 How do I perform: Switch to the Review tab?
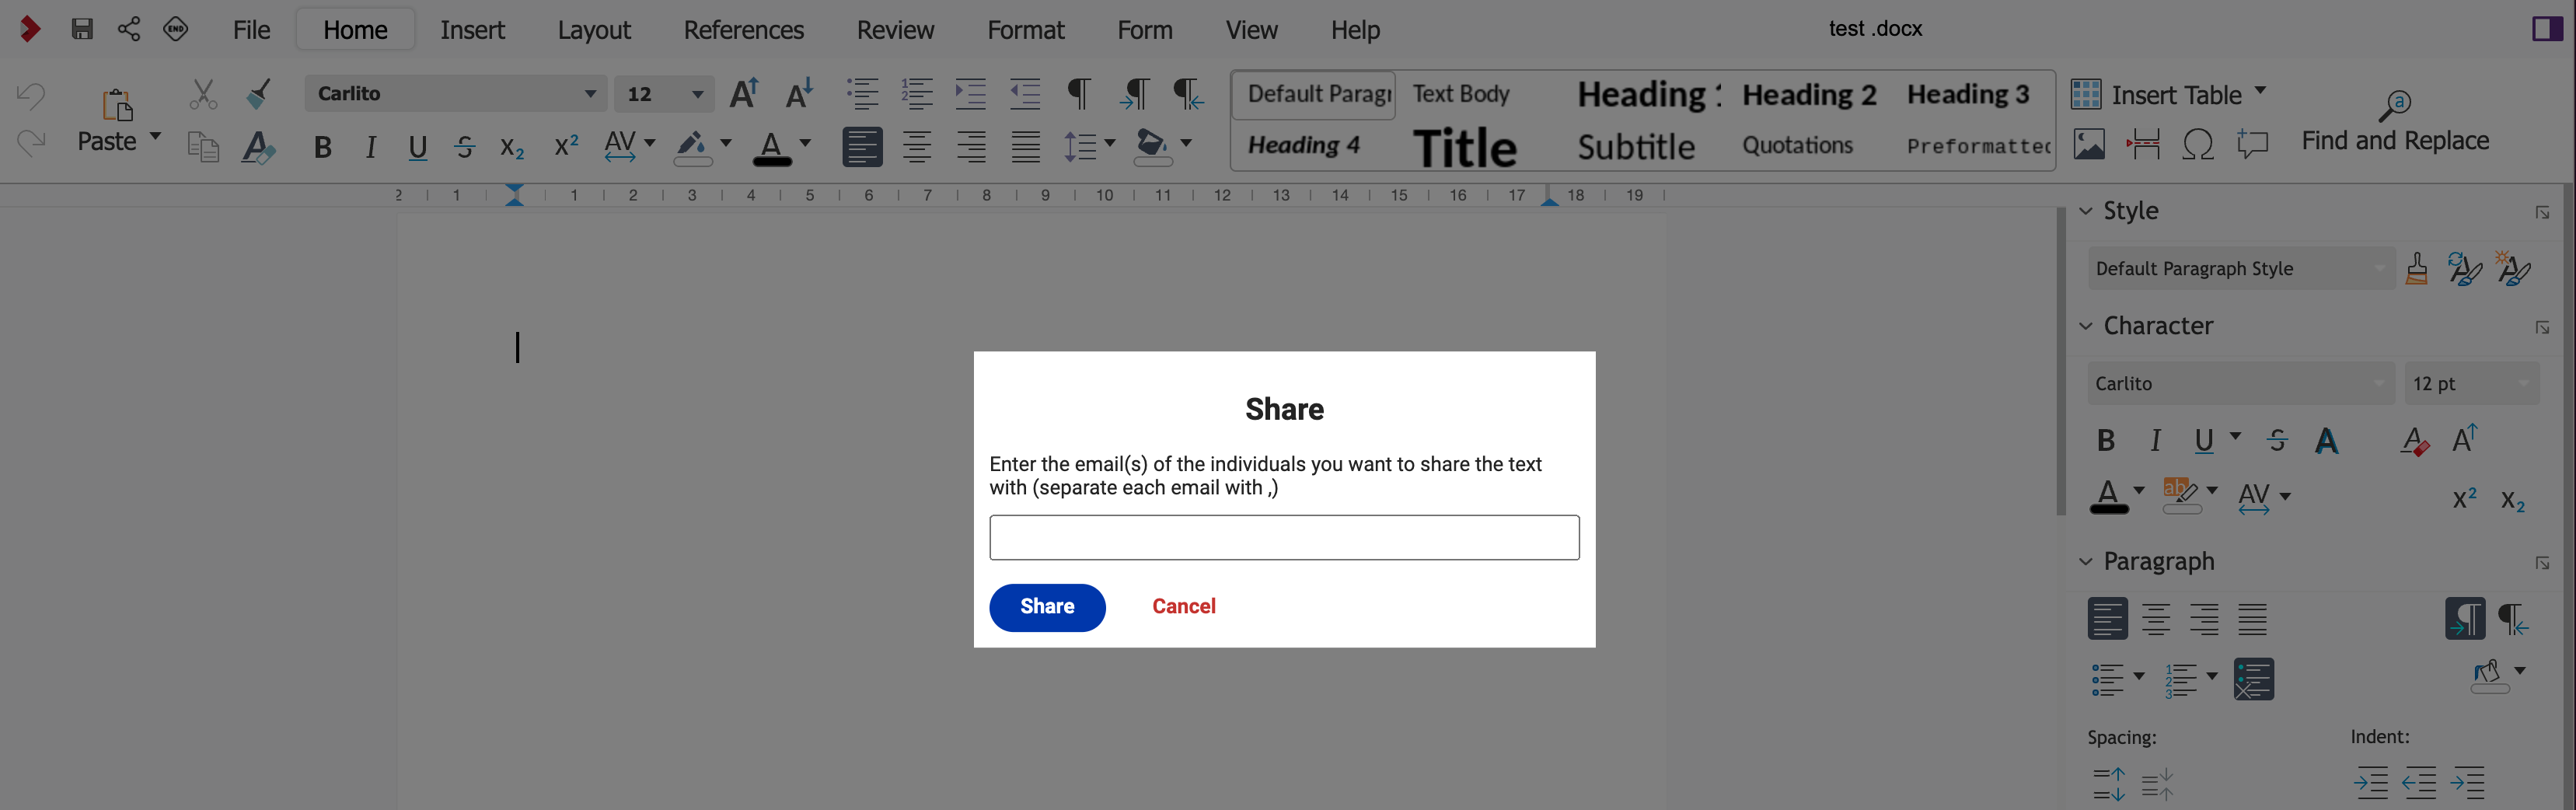tap(895, 30)
